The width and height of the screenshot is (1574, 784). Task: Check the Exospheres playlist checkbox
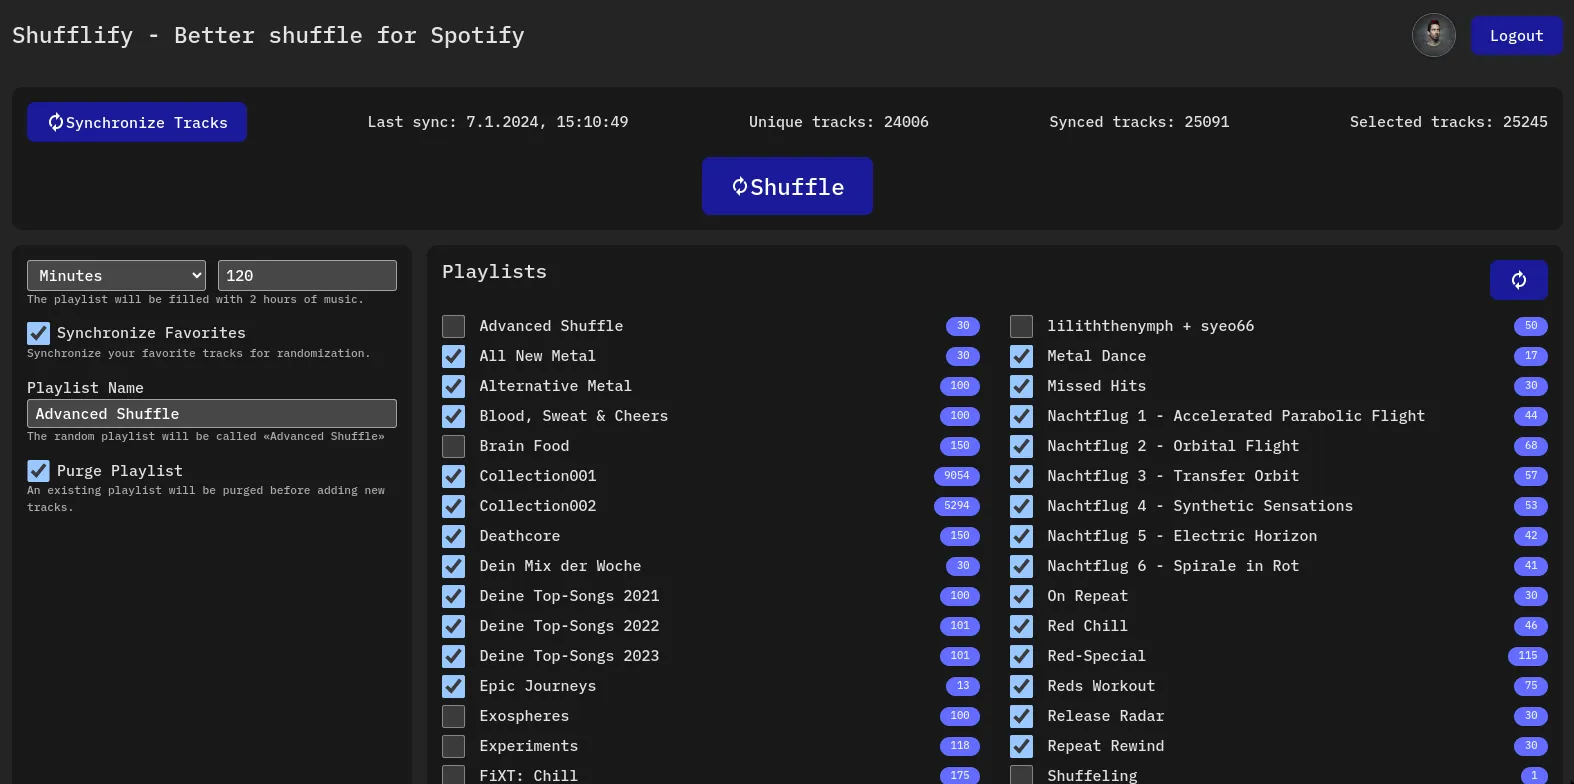(453, 716)
